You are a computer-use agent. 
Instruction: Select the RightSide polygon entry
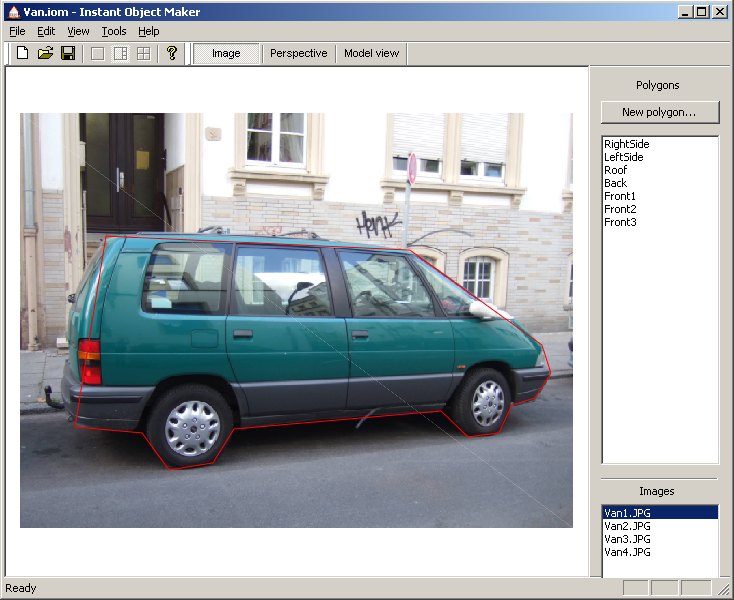pyautogui.click(x=660, y=144)
